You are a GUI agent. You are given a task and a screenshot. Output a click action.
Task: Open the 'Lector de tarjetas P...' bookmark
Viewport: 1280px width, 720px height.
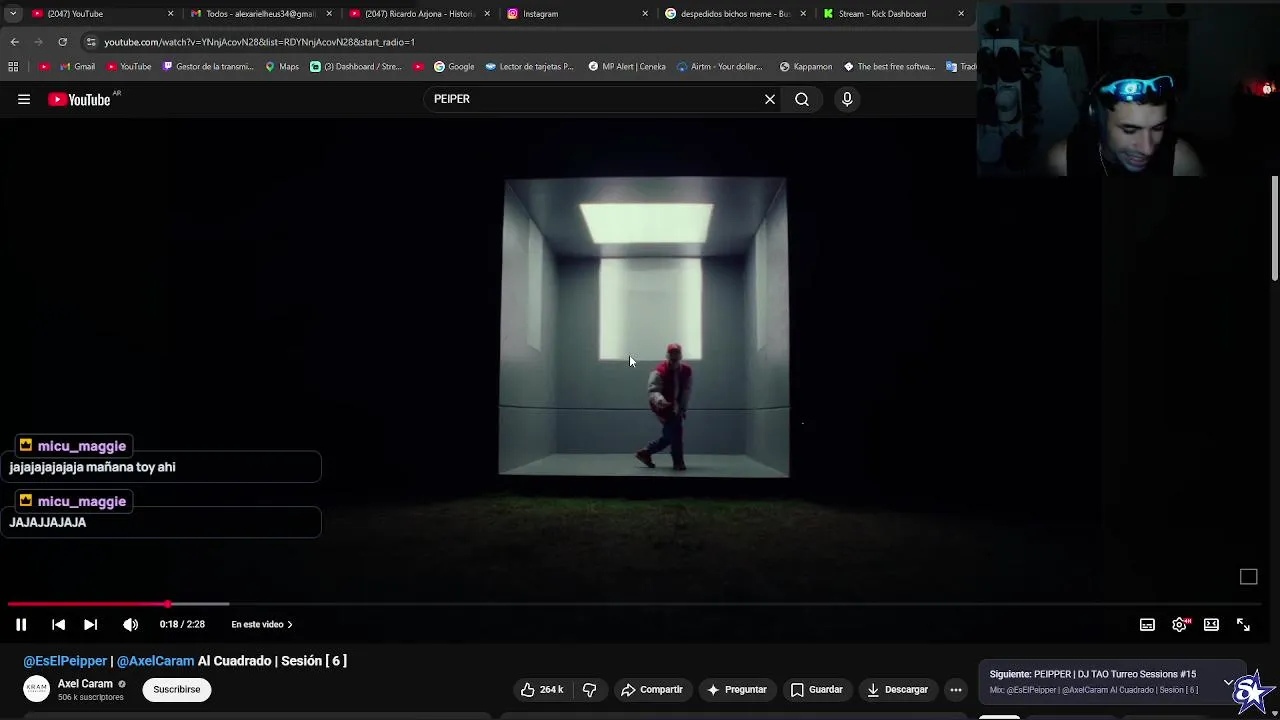coord(530,67)
